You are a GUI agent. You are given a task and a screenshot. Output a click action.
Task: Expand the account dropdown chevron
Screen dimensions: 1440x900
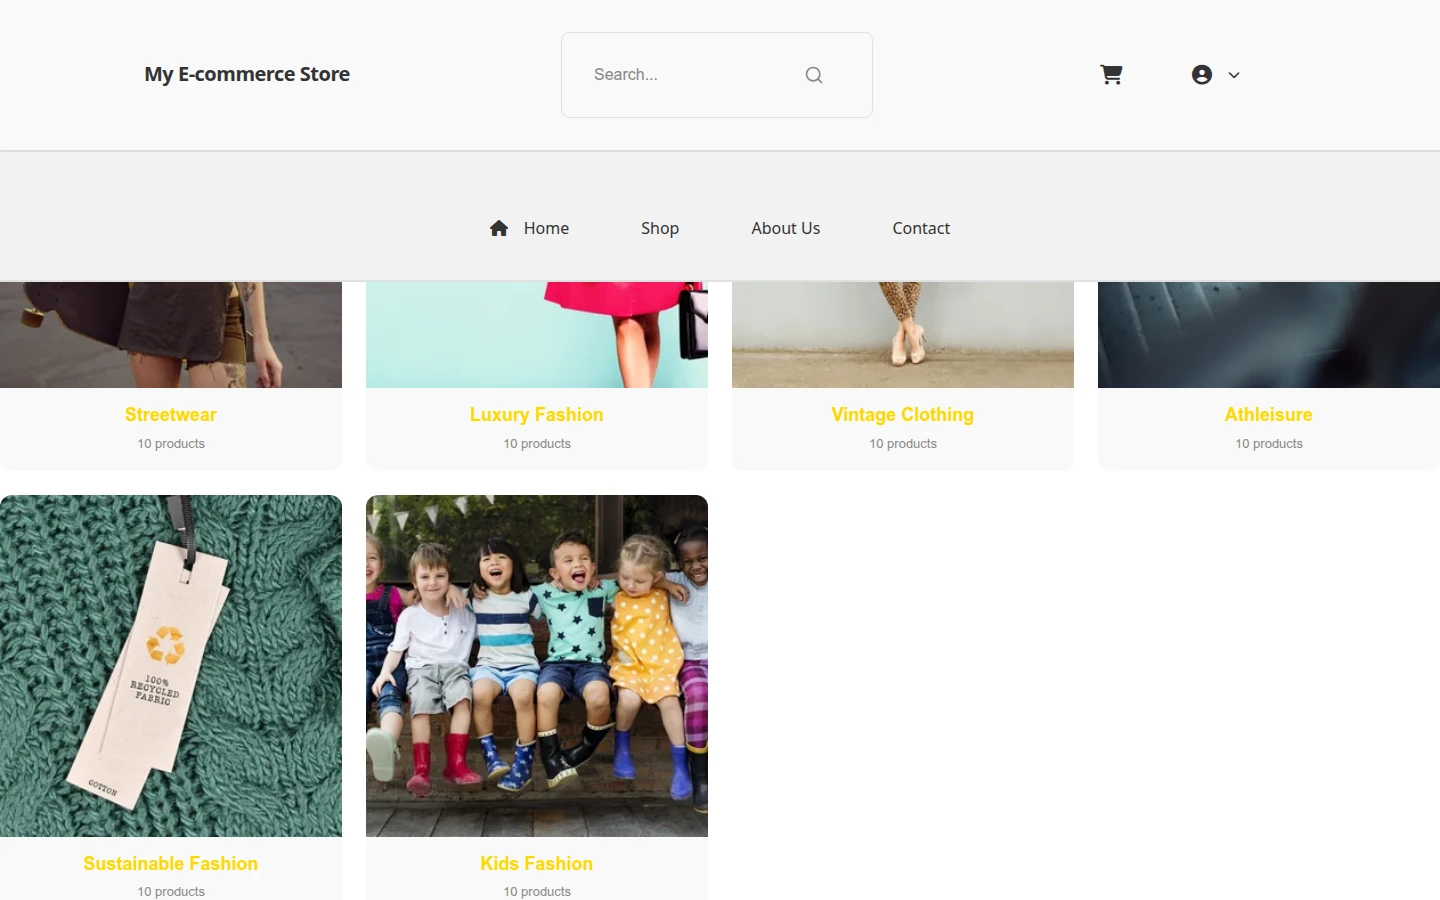(x=1234, y=75)
